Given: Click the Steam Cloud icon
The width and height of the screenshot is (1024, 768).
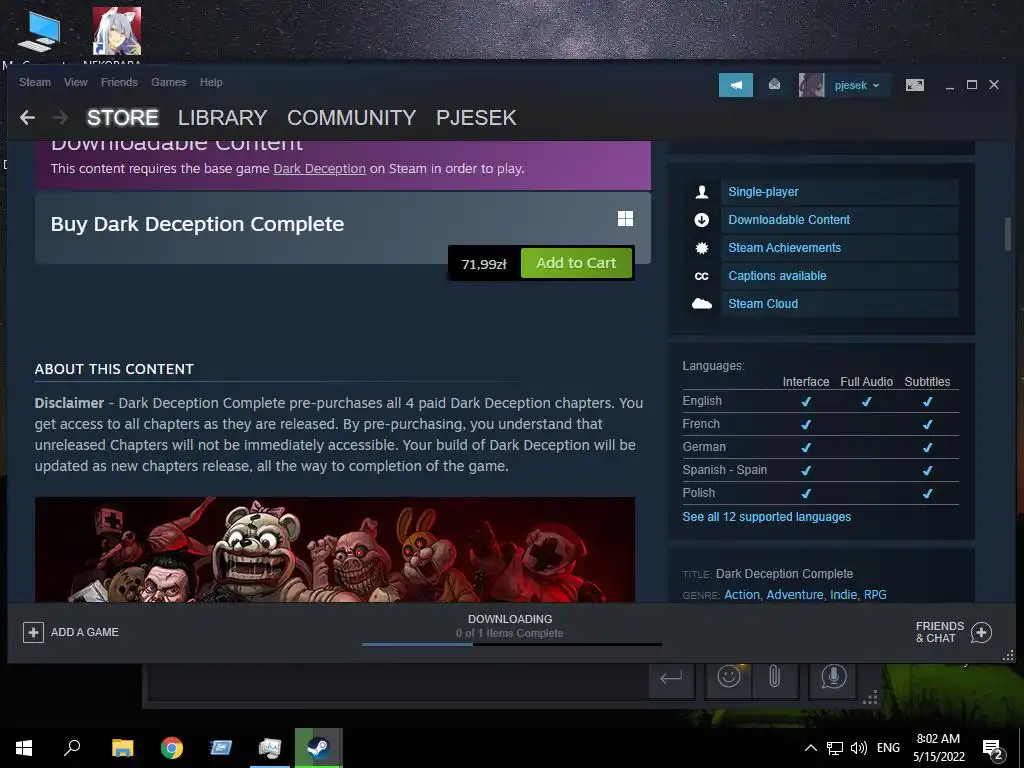Looking at the screenshot, I should pyautogui.click(x=701, y=304).
